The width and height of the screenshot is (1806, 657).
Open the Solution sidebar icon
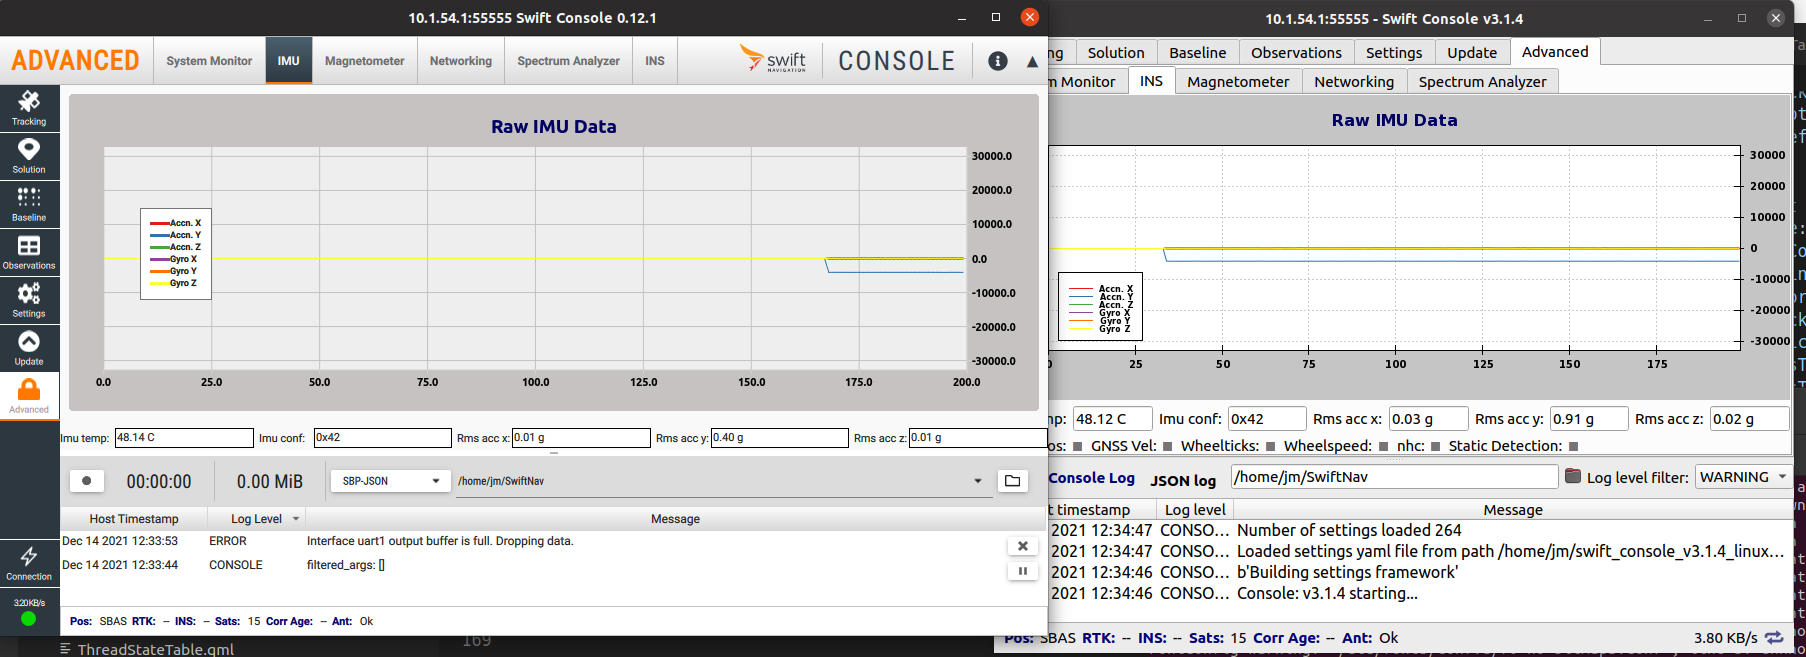coord(29,156)
